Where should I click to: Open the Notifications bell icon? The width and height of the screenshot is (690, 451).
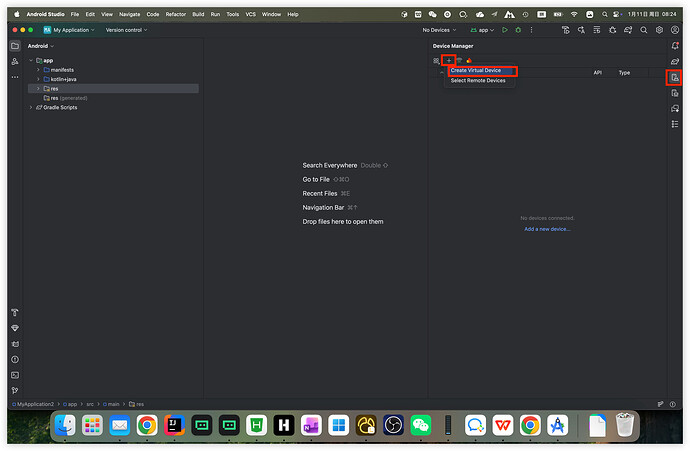tap(675, 46)
